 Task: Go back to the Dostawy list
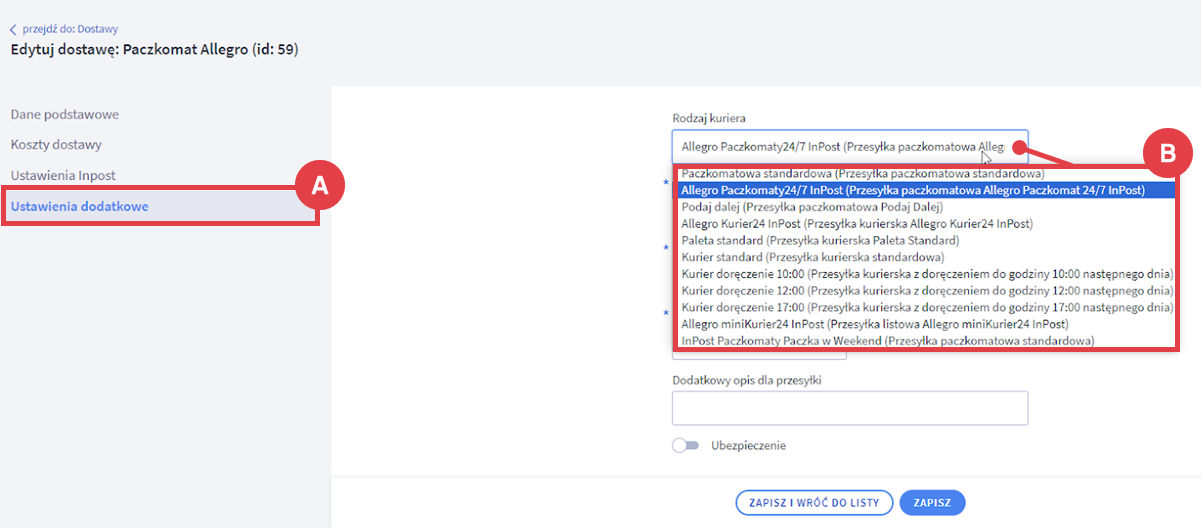tap(69, 29)
